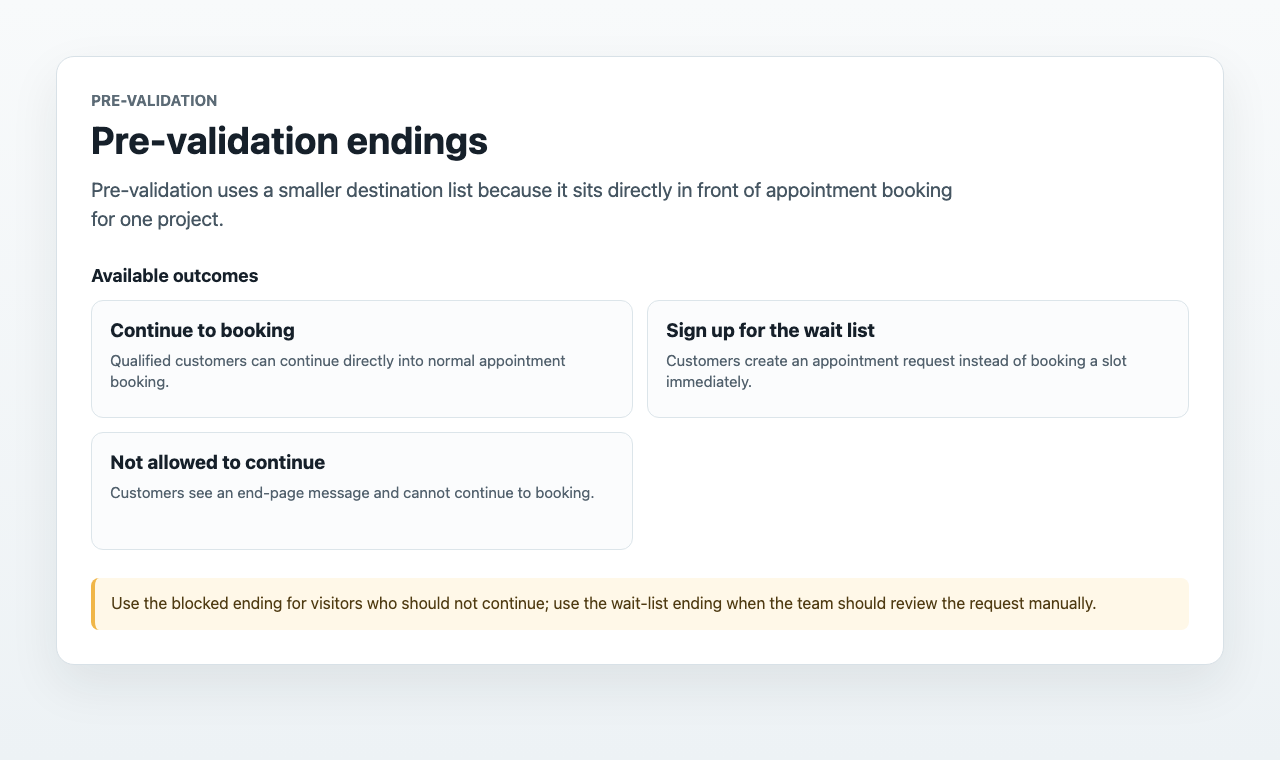Click the orange accent bar on the note
Viewport: 1280px width, 760px height.
[x=93, y=604]
